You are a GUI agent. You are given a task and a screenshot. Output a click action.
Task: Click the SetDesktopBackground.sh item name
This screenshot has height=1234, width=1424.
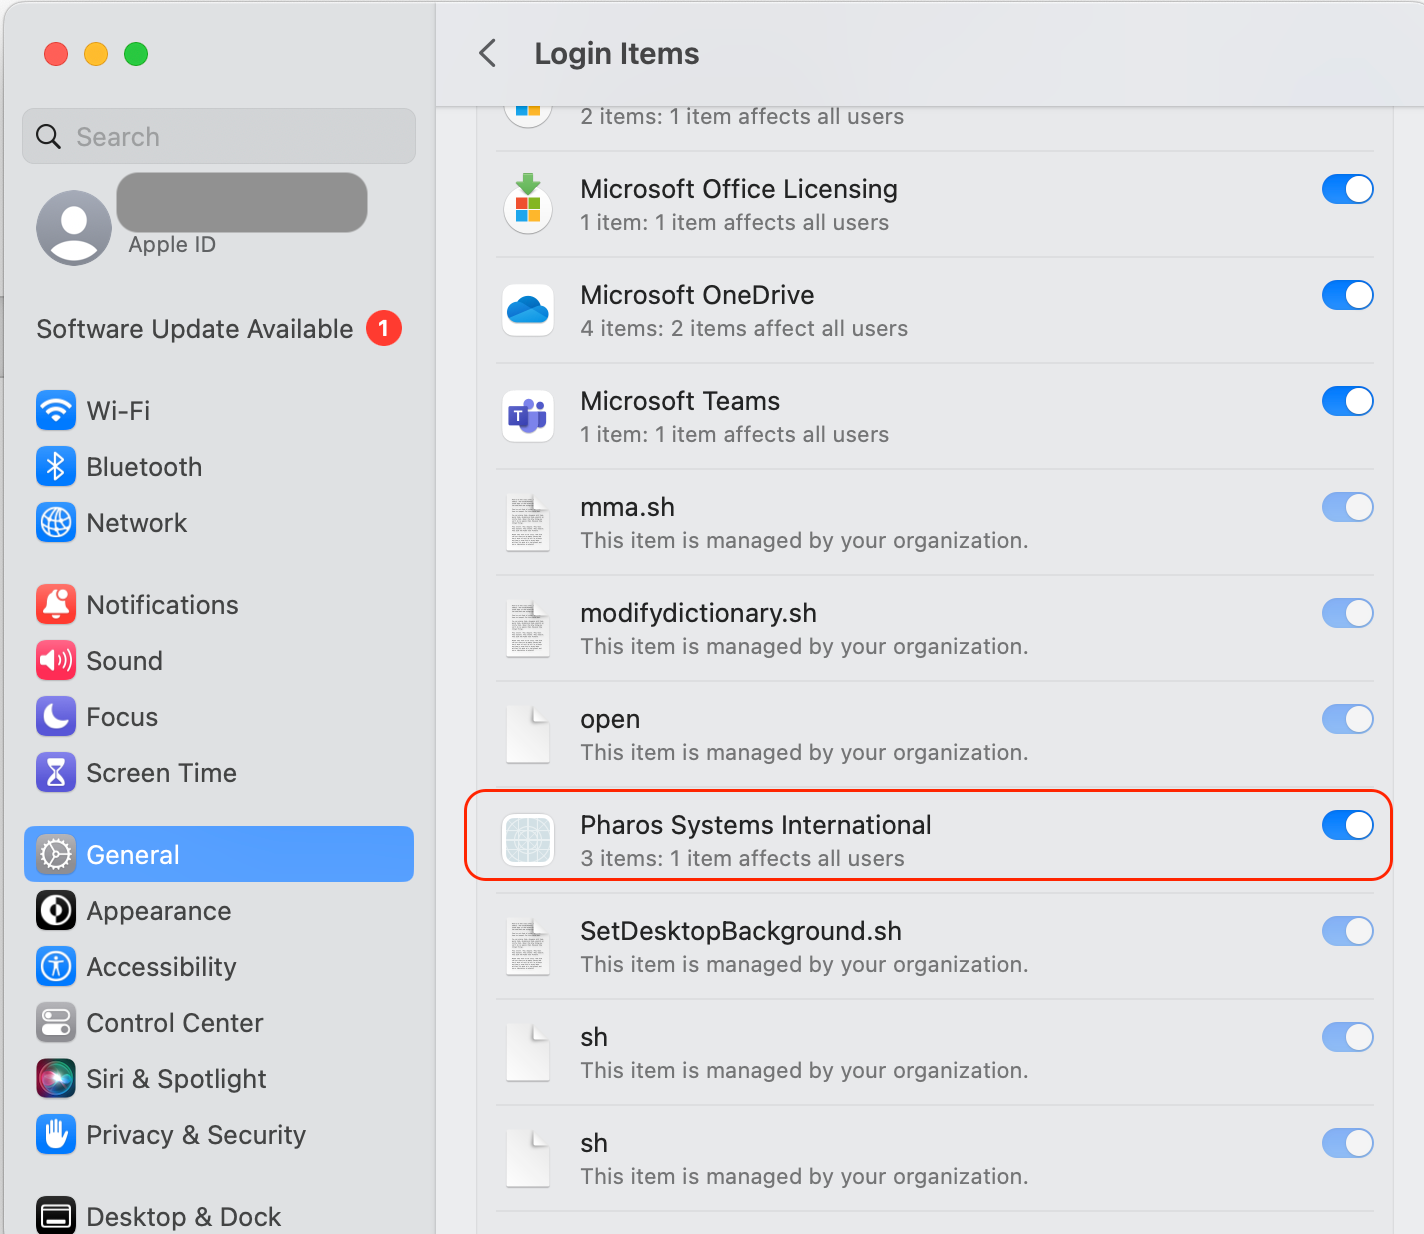point(741,931)
